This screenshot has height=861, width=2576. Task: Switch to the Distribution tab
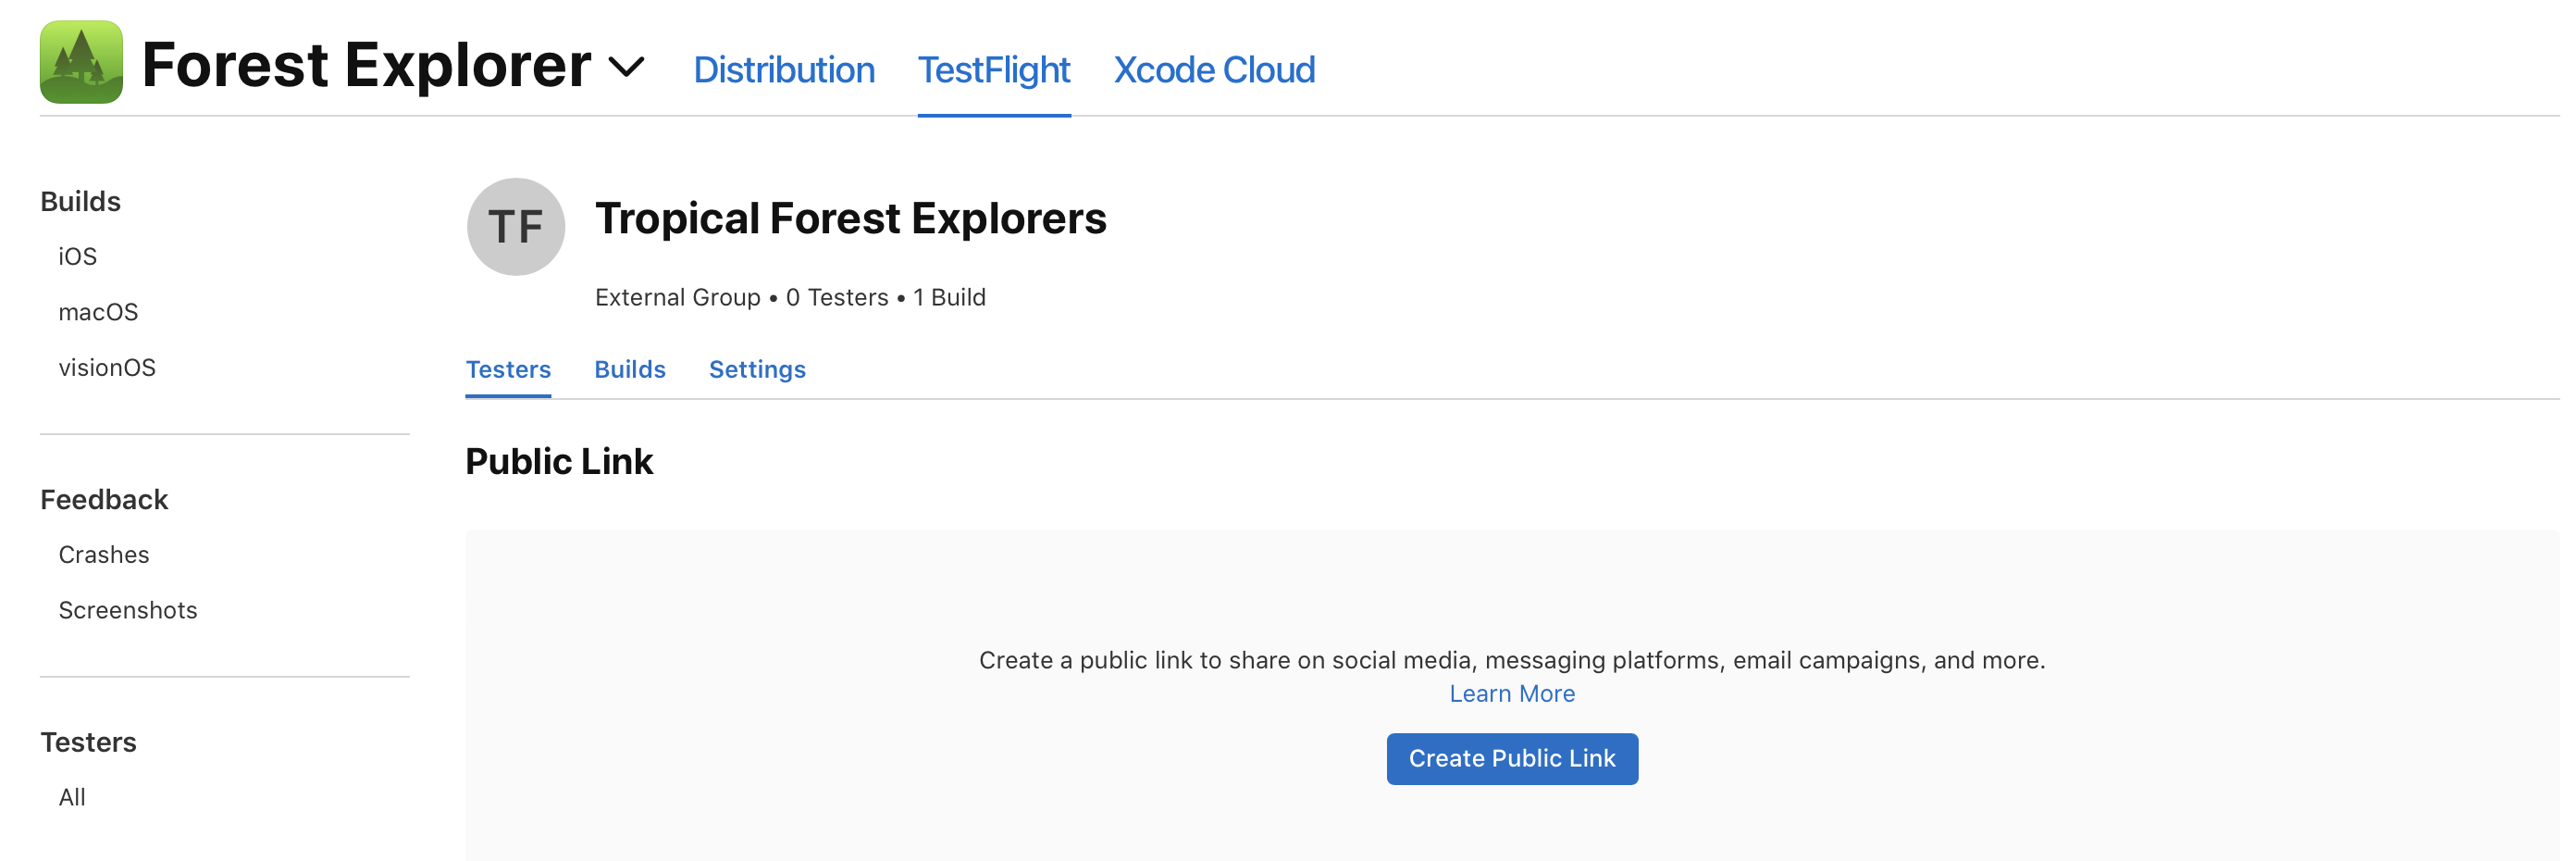pyautogui.click(x=784, y=70)
